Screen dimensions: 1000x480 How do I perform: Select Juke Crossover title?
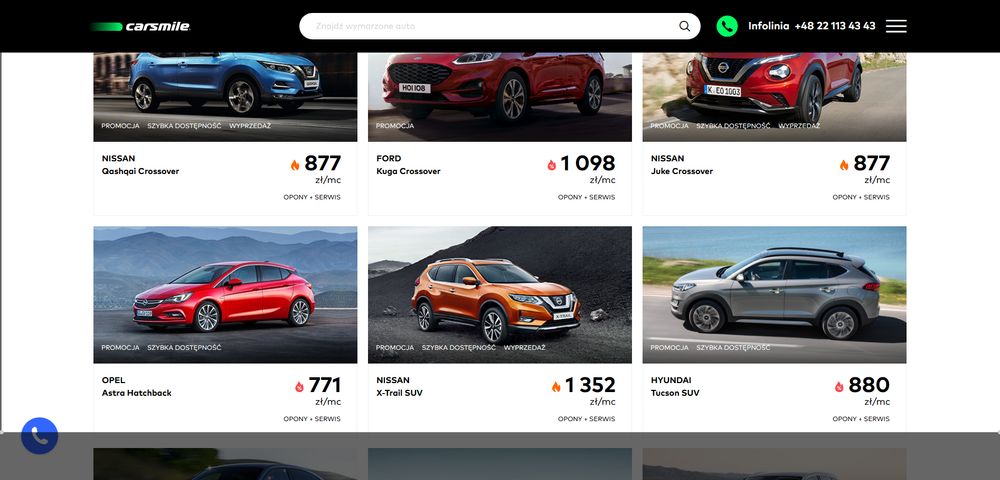pos(682,171)
